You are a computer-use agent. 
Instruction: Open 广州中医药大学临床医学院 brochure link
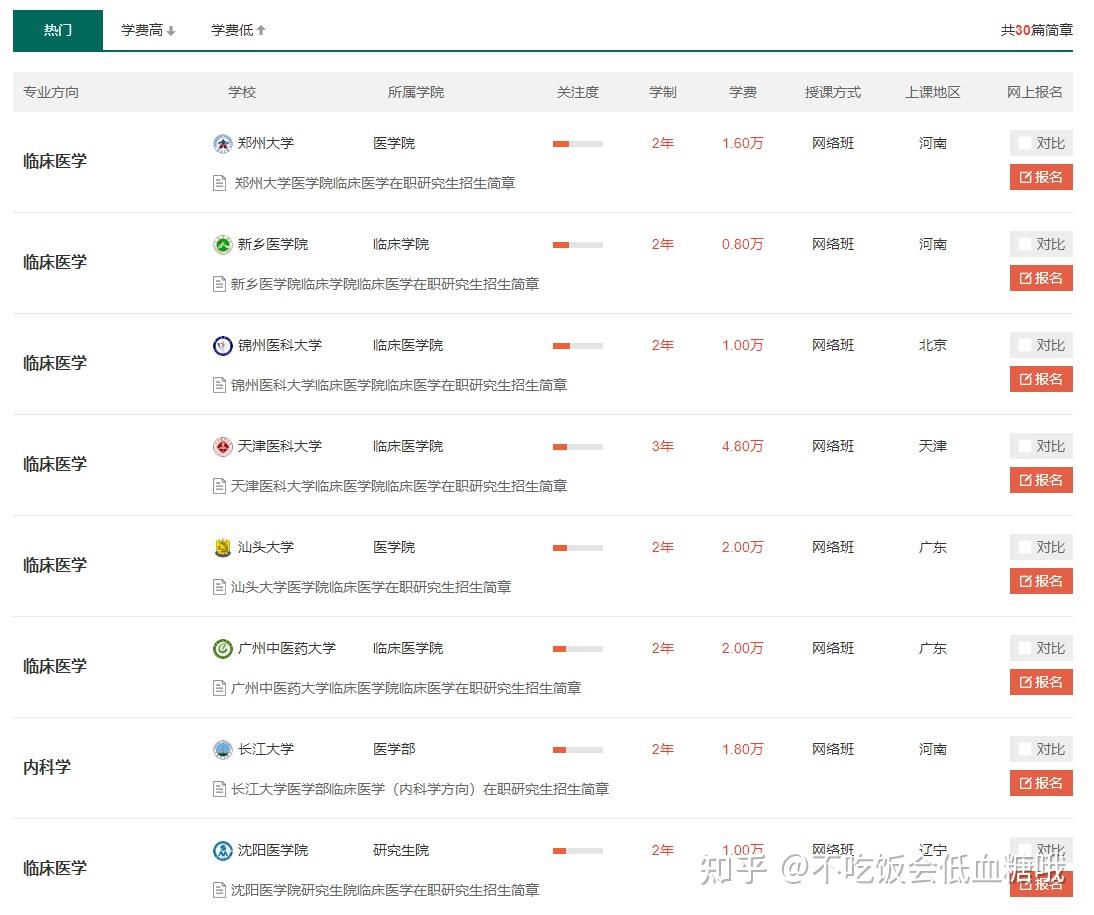click(406, 688)
